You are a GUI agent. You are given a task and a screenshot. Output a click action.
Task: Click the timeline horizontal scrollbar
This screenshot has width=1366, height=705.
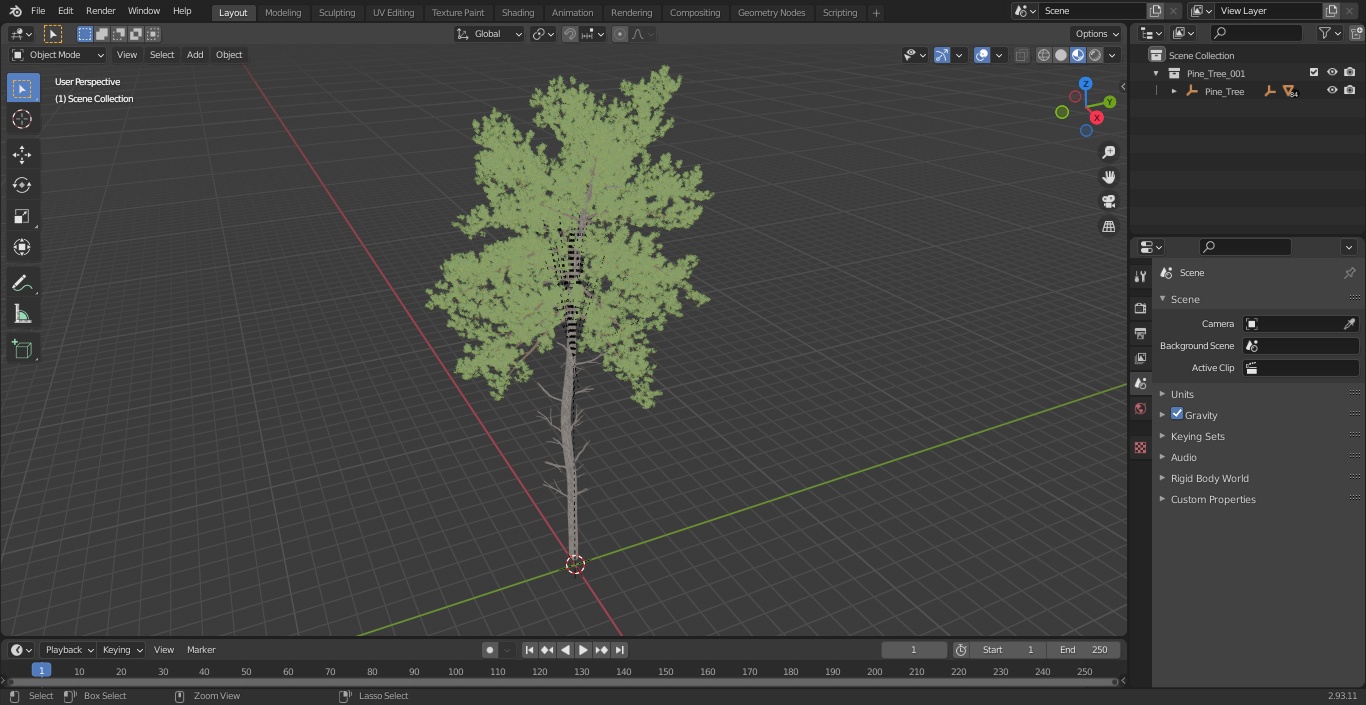pos(562,682)
